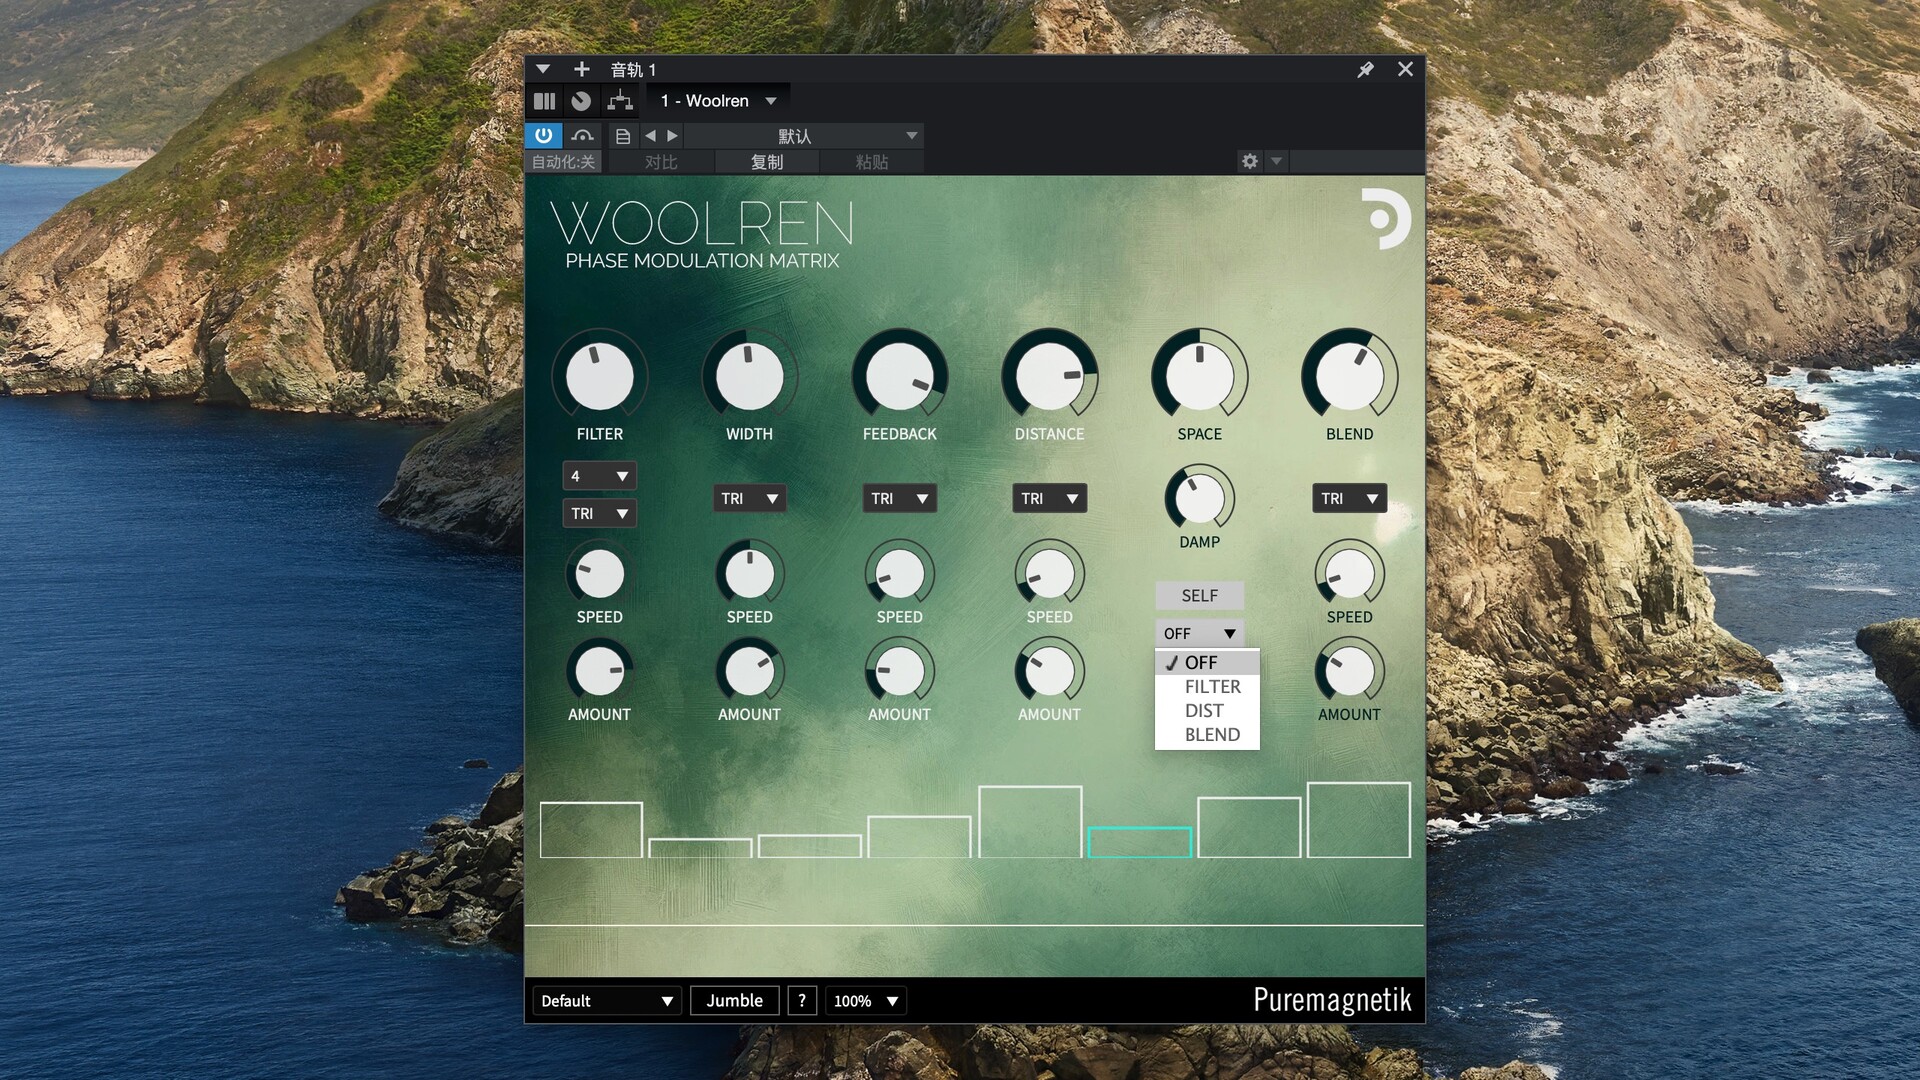Open help with the ? button

(x=802, y=1000)
